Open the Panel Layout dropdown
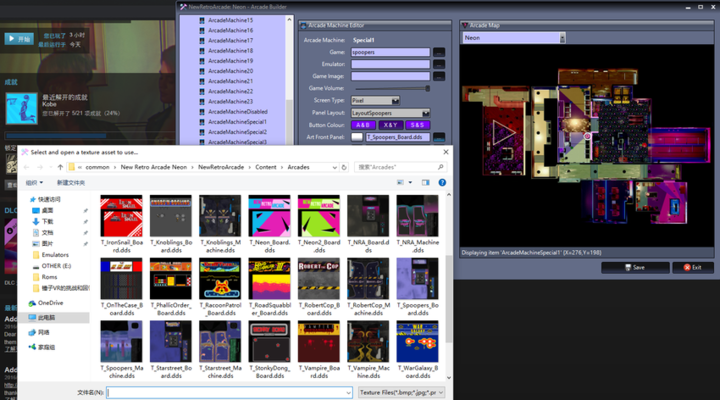 point(426,113)
